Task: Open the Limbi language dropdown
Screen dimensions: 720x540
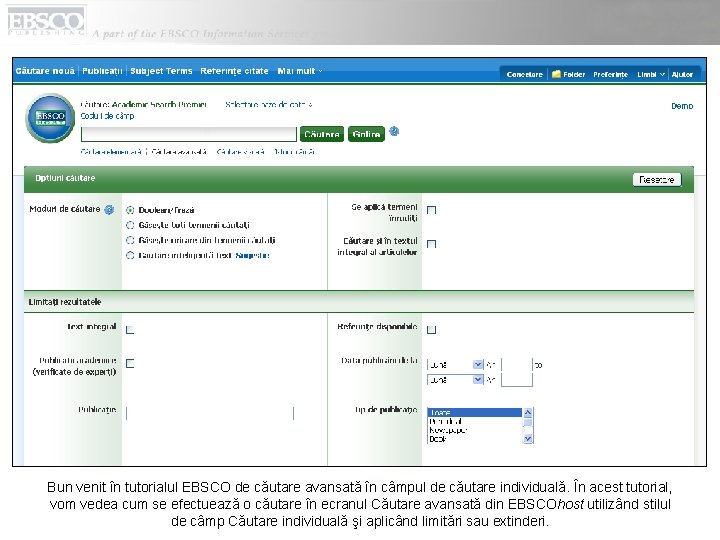Action: click(x=651, y=74)
